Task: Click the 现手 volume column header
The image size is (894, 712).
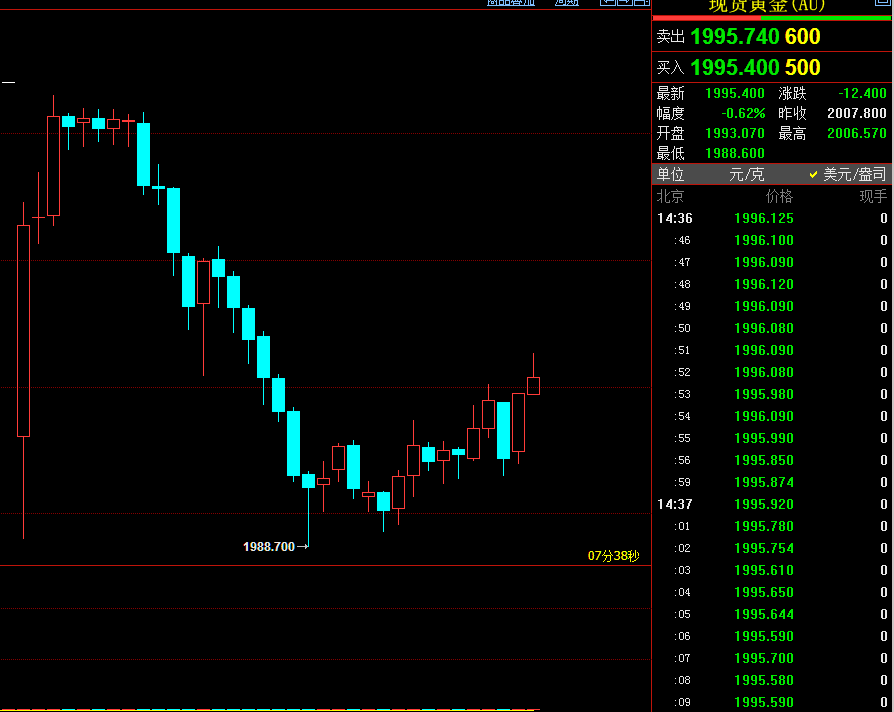Action: [873, 196]
